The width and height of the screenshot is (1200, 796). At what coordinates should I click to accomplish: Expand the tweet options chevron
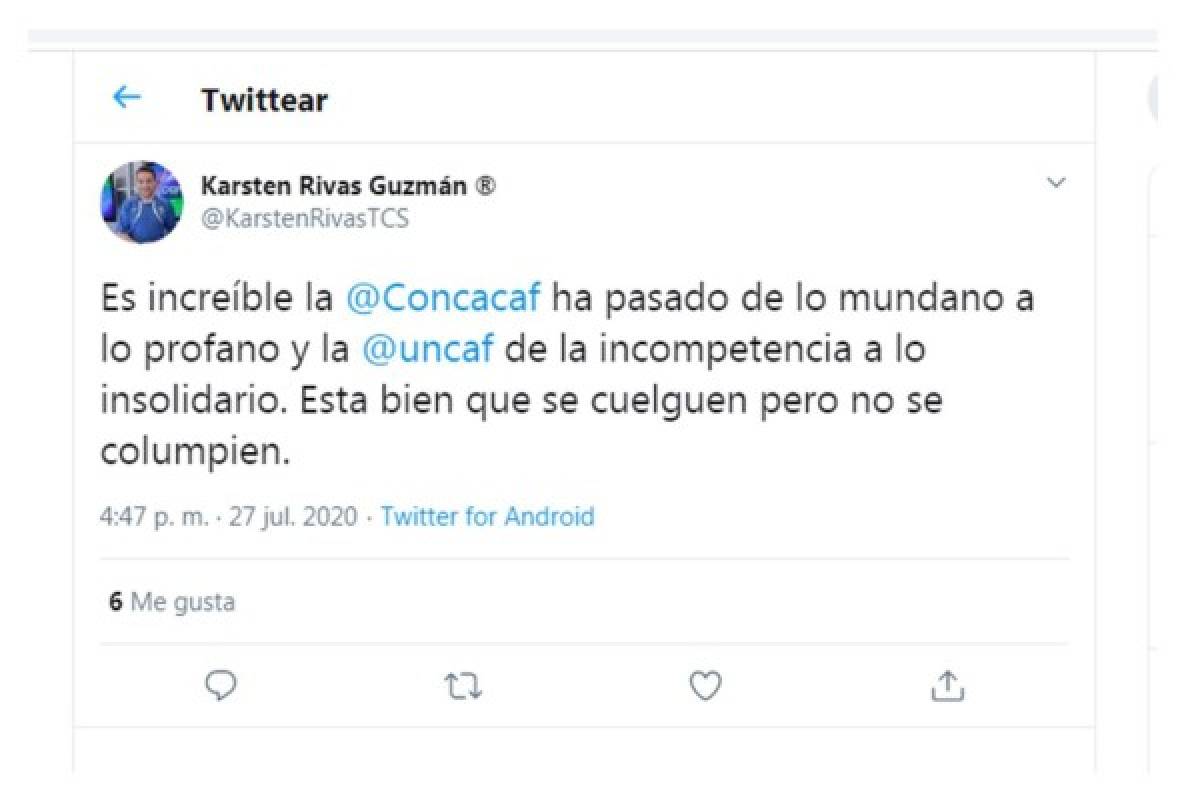click(1055, 183)
